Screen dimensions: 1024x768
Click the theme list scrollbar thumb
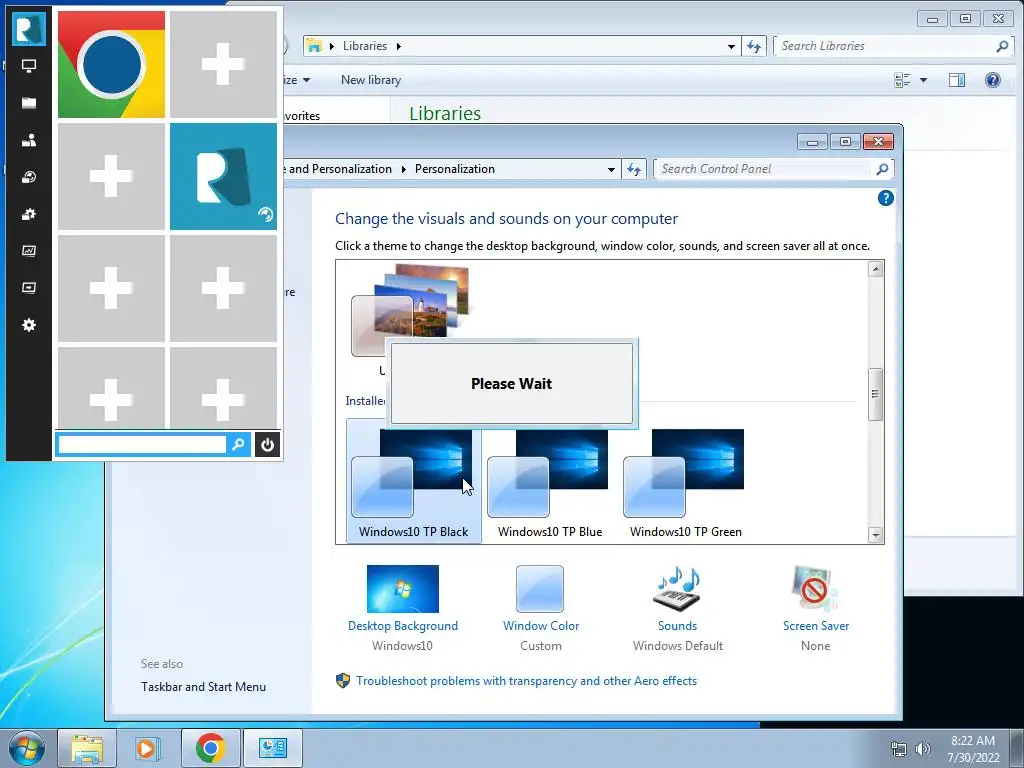pos(876,394)
